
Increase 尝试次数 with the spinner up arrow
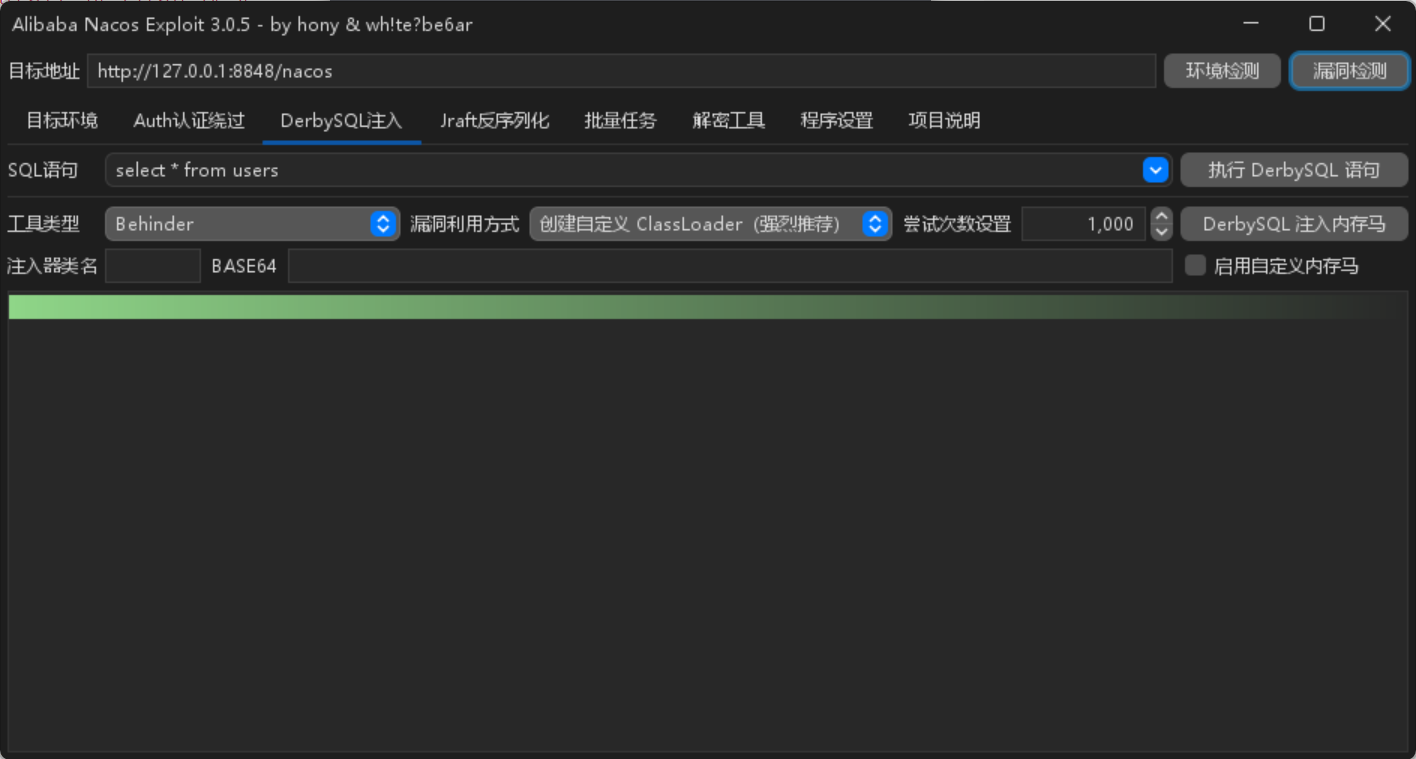[x=1161, y=216]
